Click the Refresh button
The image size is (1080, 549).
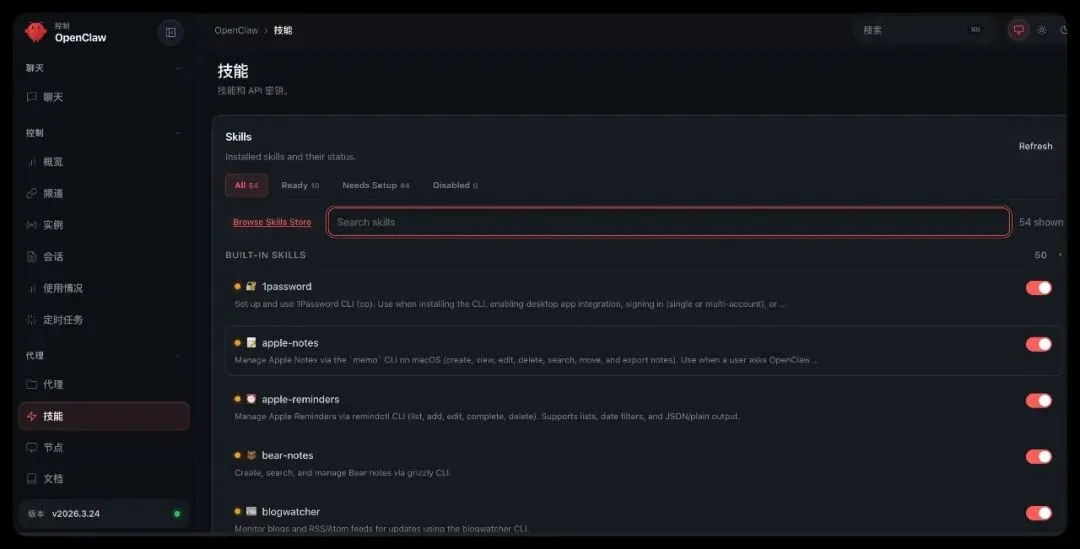pos(1035,146)
